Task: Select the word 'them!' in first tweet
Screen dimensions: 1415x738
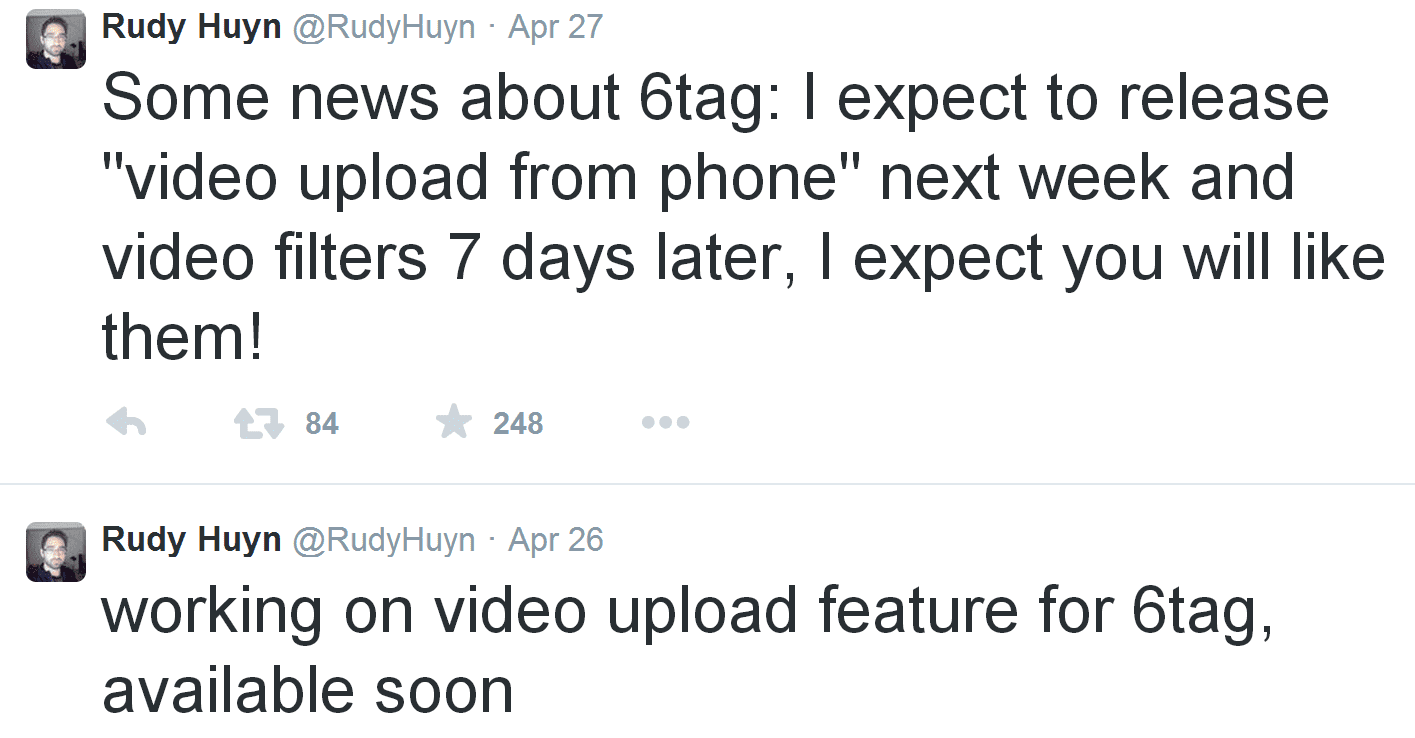Action: tap(183, 338)
